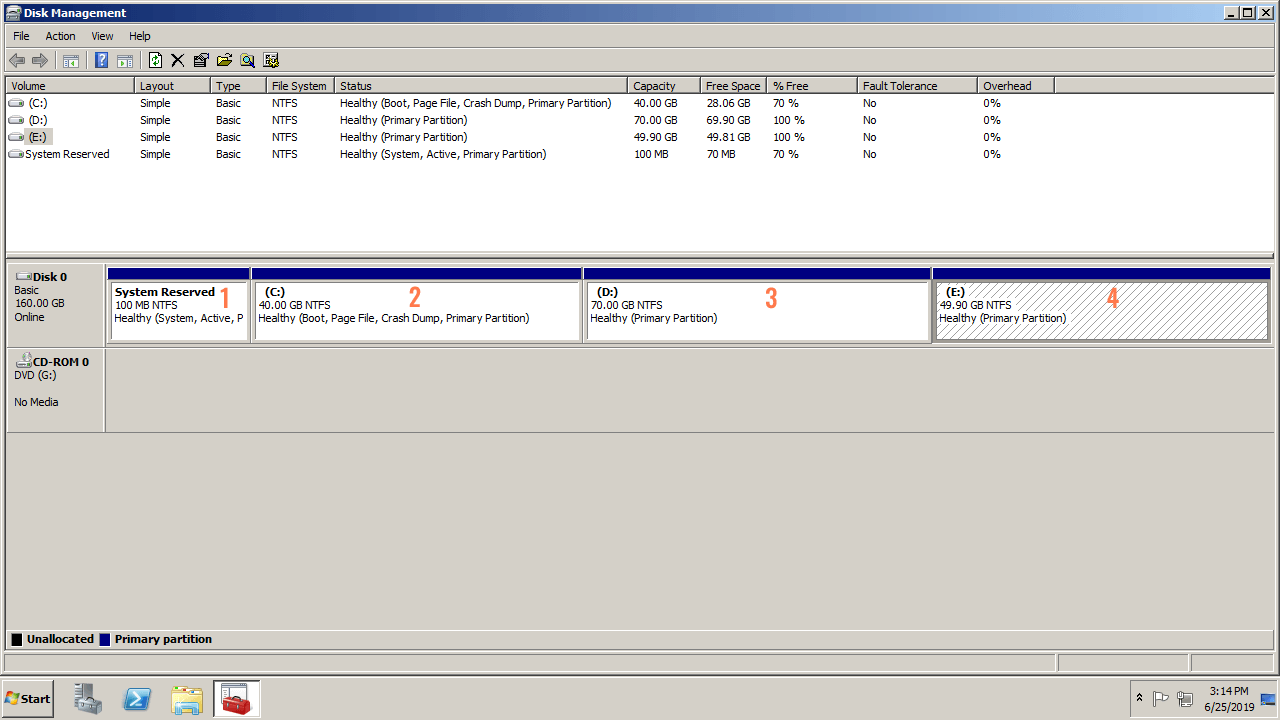This screenshot has width=1280, height=720.
Task: Launch Windows PowerShell from the taskbar
Action: coord(137,699)
